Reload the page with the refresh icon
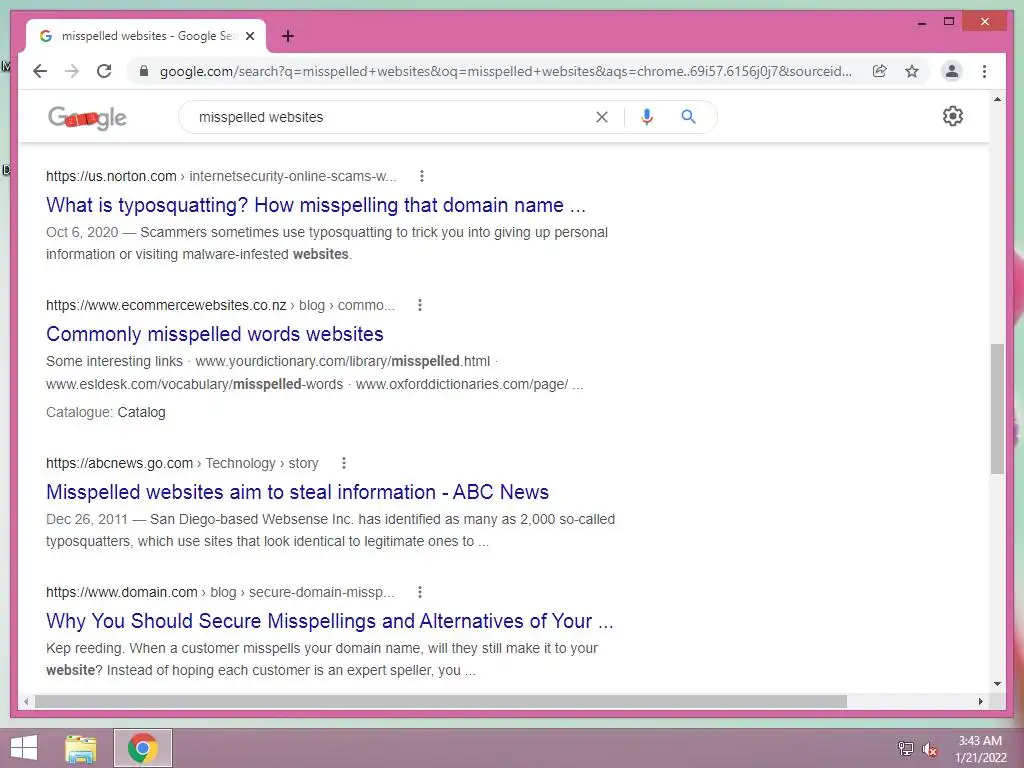This screenshot has width=1024, height=768. [104, 71]
